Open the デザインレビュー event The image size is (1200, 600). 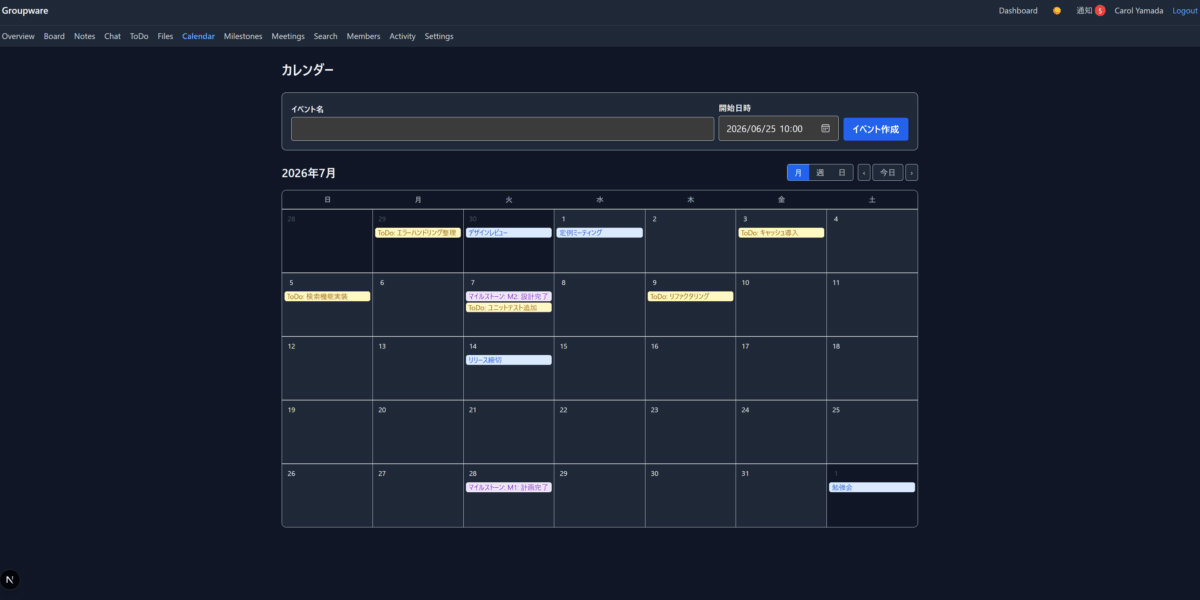508,233
